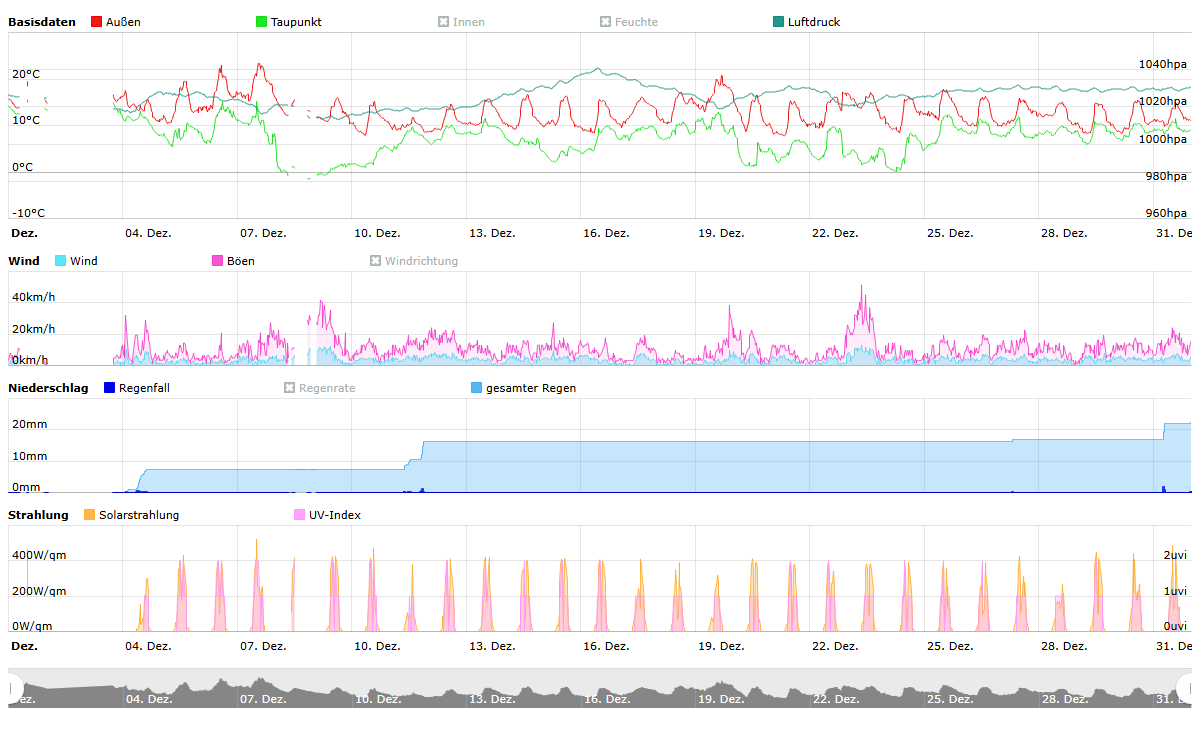
Task: Click the teal Luftdruck legend swatch
Action: pyautogui.click(x=779, y=22)
